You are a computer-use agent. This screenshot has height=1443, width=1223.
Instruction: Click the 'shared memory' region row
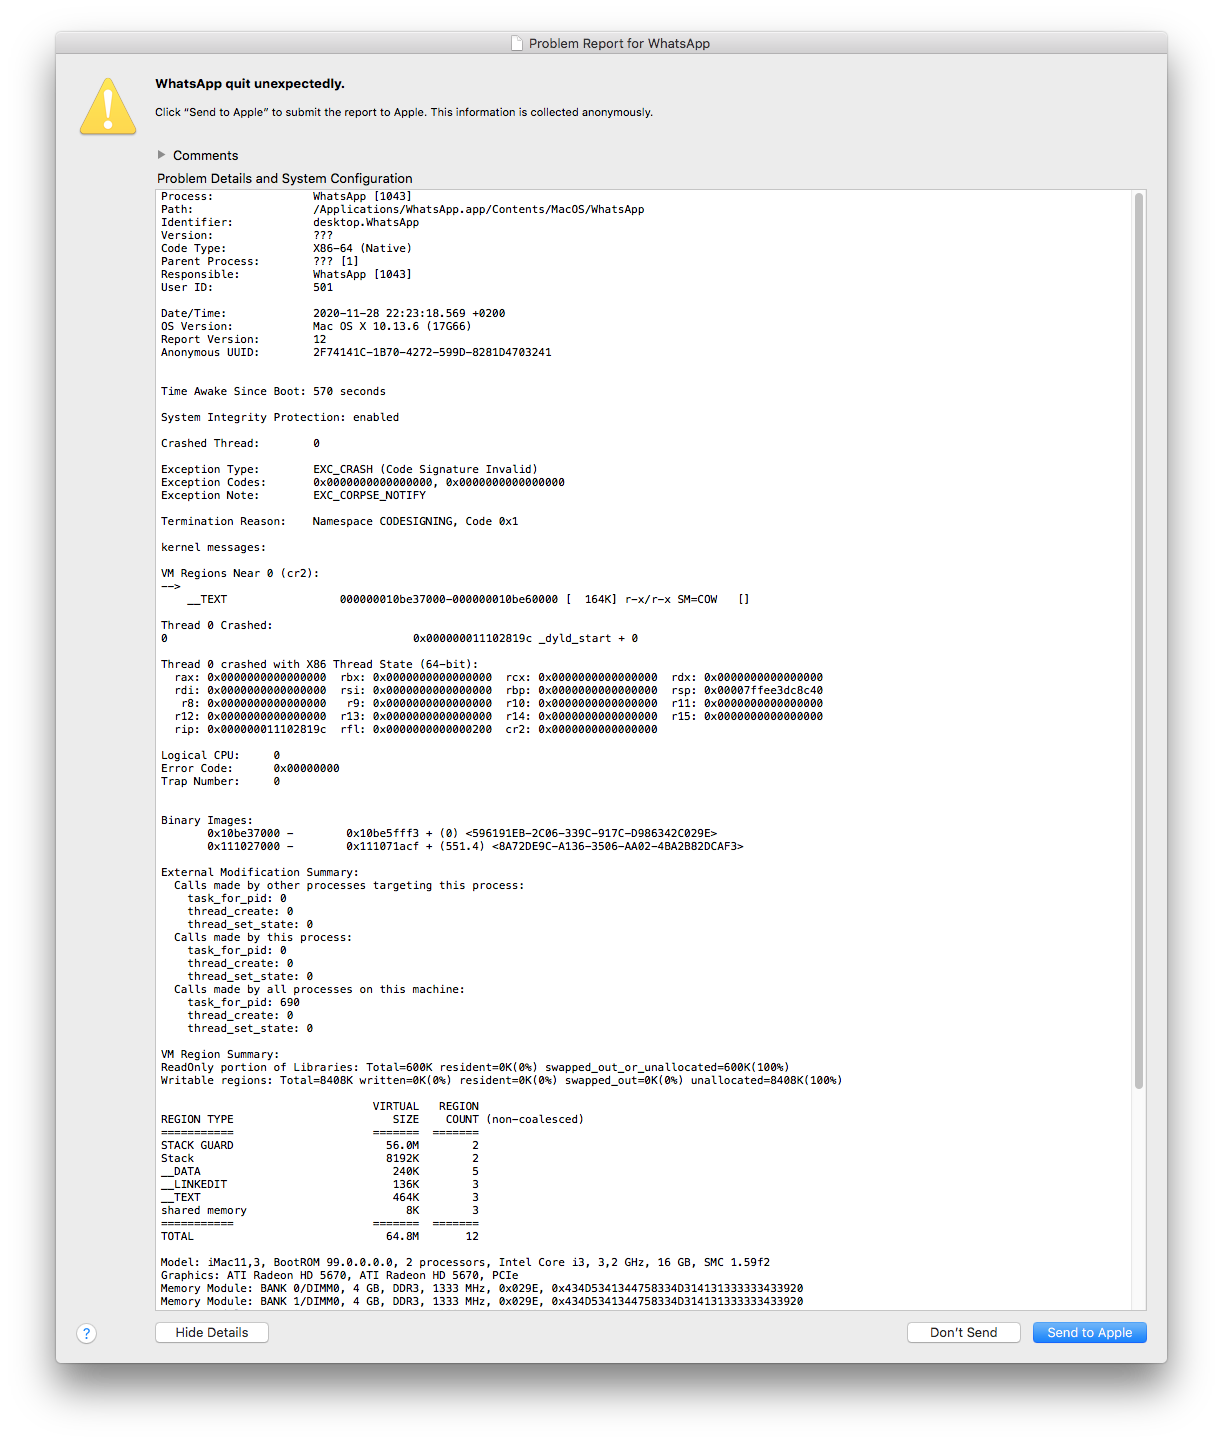(x=320, y=1211)
